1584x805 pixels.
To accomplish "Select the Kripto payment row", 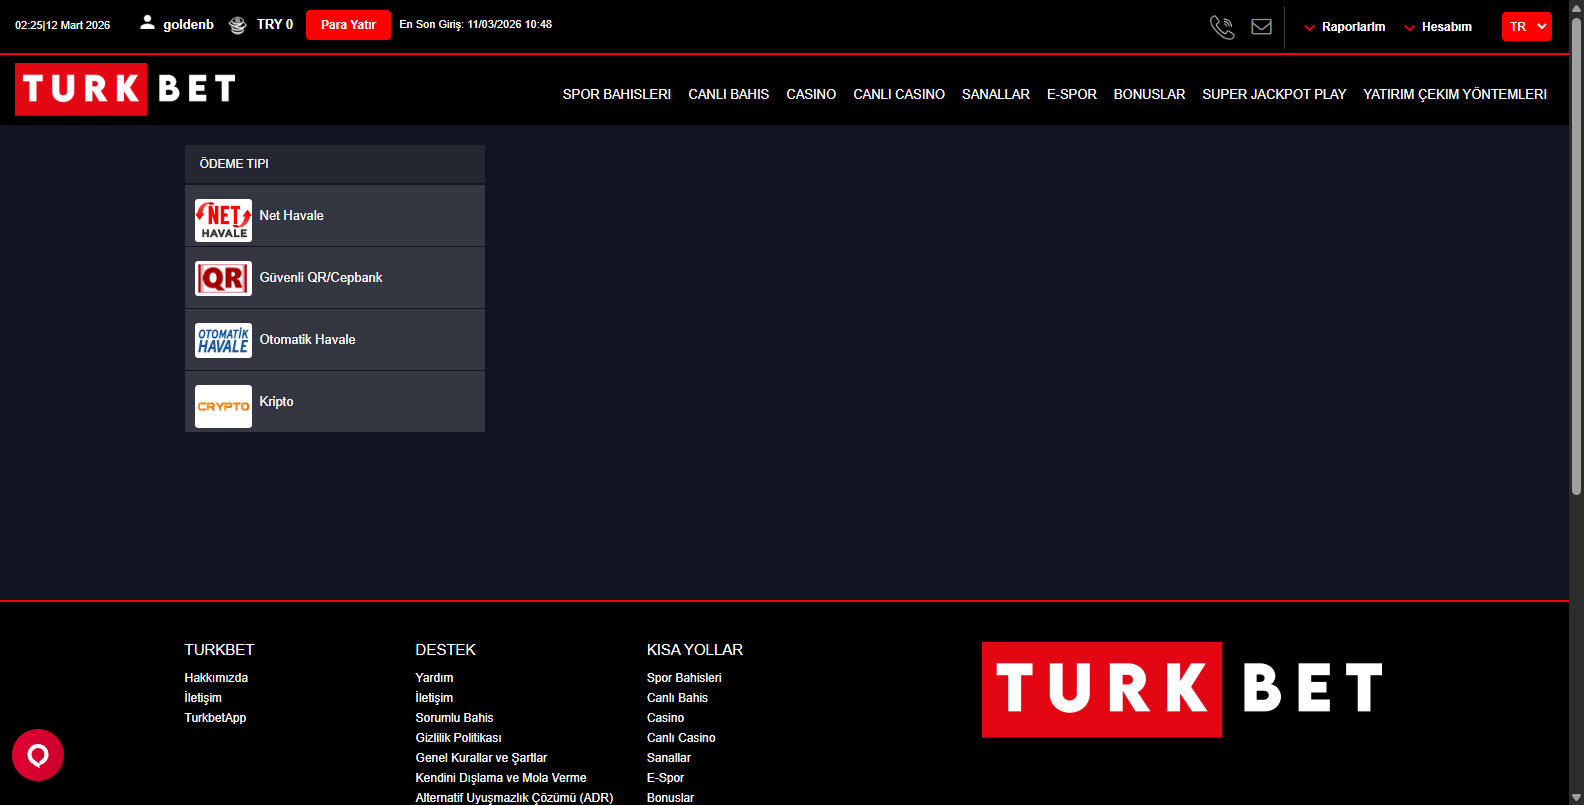I will tap(335, 402).
